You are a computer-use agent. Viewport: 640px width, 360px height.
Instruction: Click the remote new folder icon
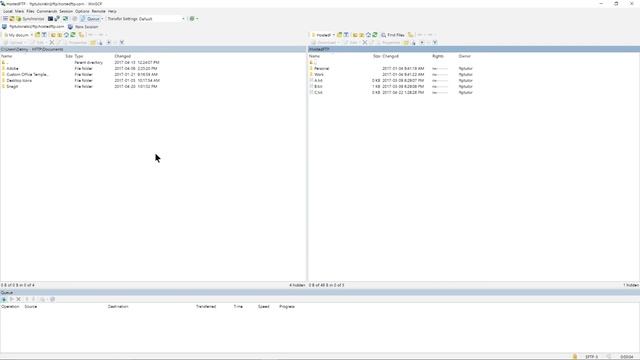tap(406, 42)
